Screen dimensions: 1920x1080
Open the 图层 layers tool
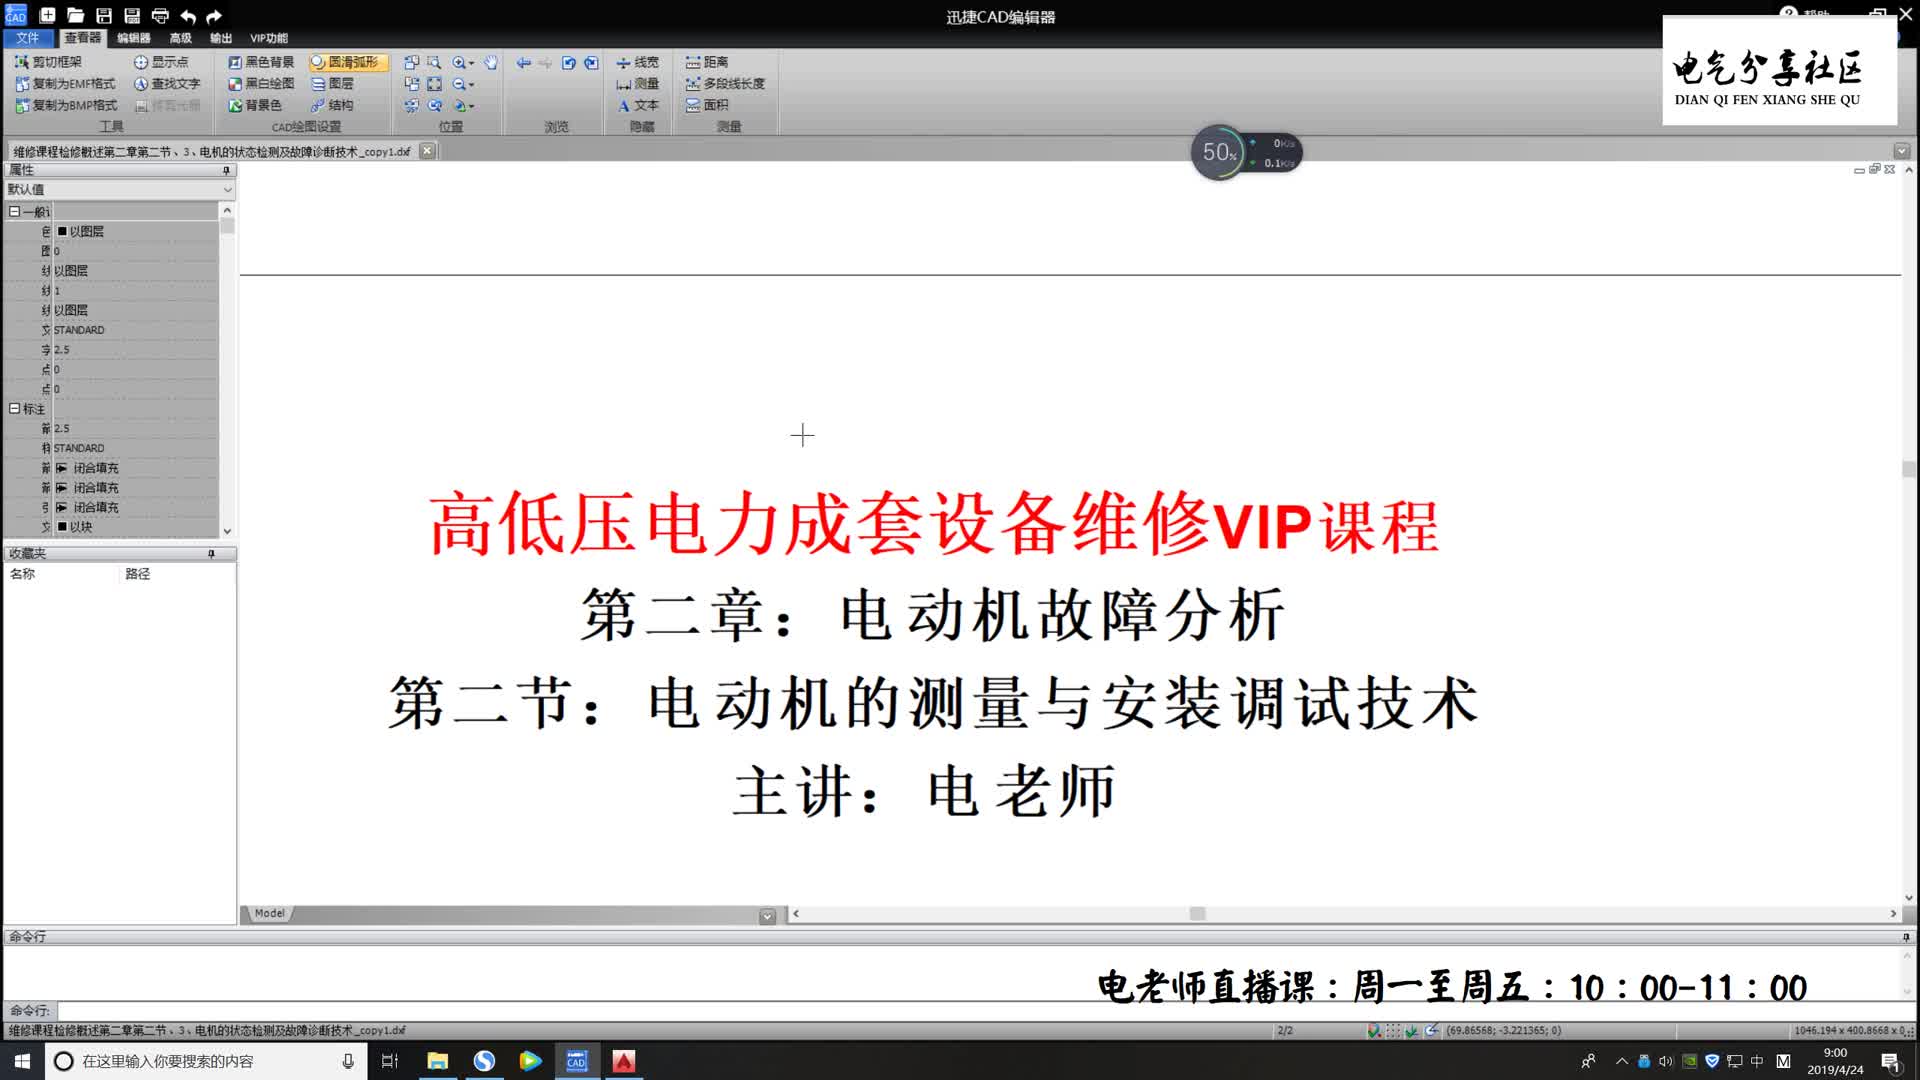[x=332, y=84]
